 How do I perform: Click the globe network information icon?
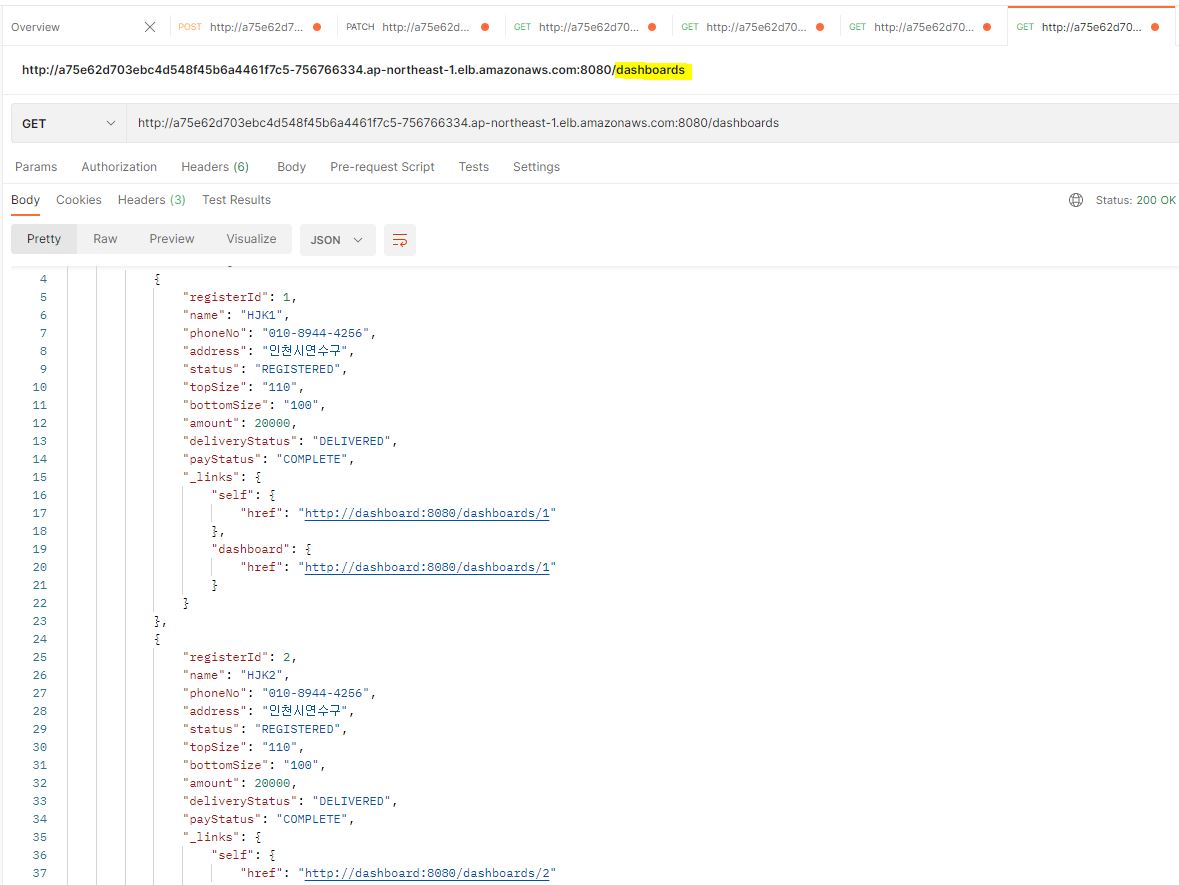click(x=1075, y=199)
